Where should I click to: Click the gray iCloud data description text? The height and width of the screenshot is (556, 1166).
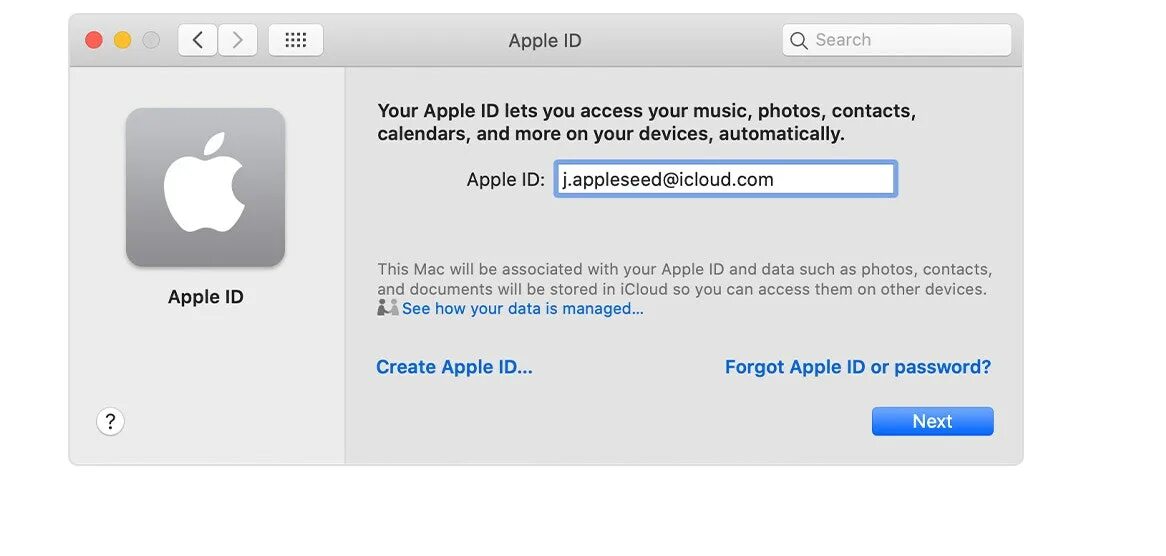tap(684, 279)
